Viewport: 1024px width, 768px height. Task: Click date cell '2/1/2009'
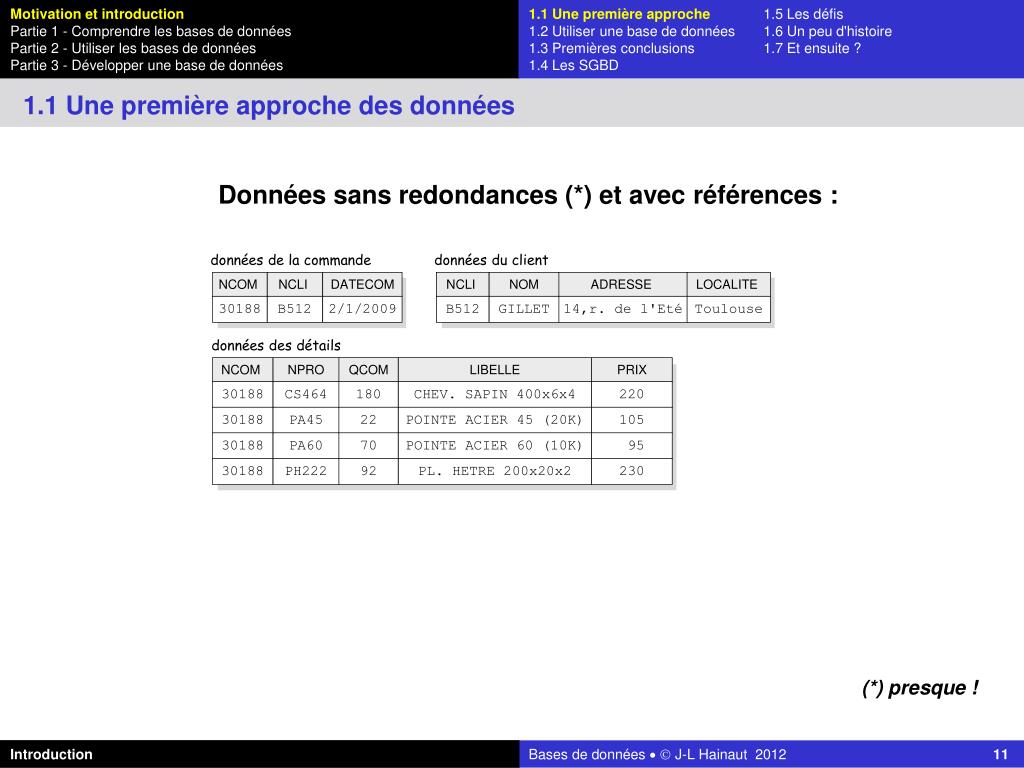pos(362,309)
